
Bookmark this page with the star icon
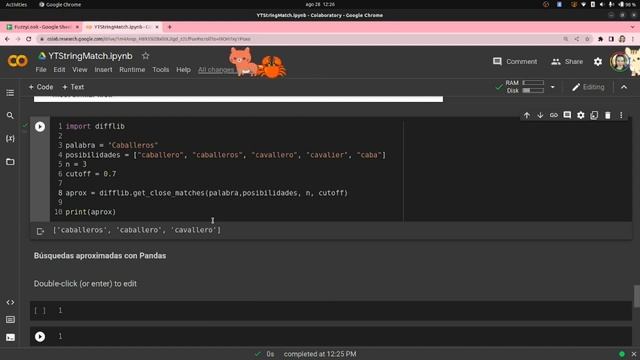[x=587, y=39]
